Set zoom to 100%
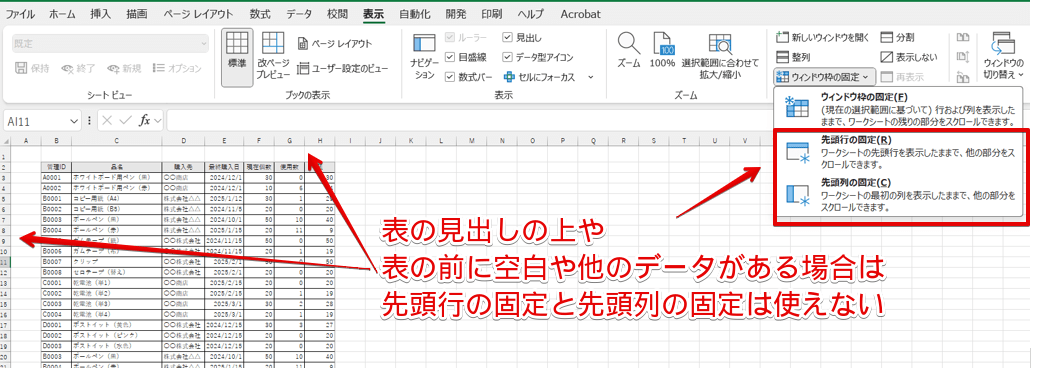The width and height of the screenshot is (1039, 373). tap(662, 50)
